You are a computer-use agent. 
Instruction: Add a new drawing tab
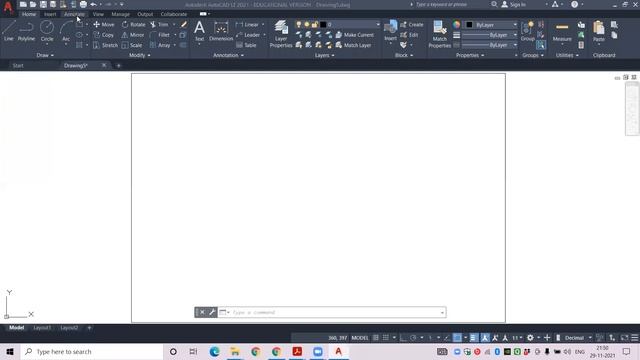coord(119,66)
